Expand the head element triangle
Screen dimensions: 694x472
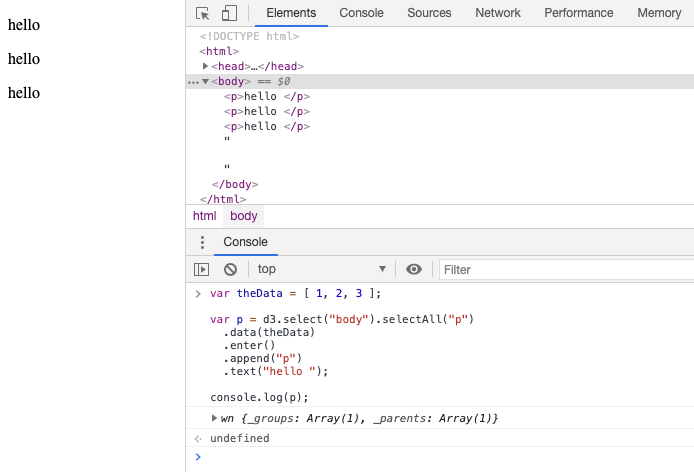tap(205, 66)
